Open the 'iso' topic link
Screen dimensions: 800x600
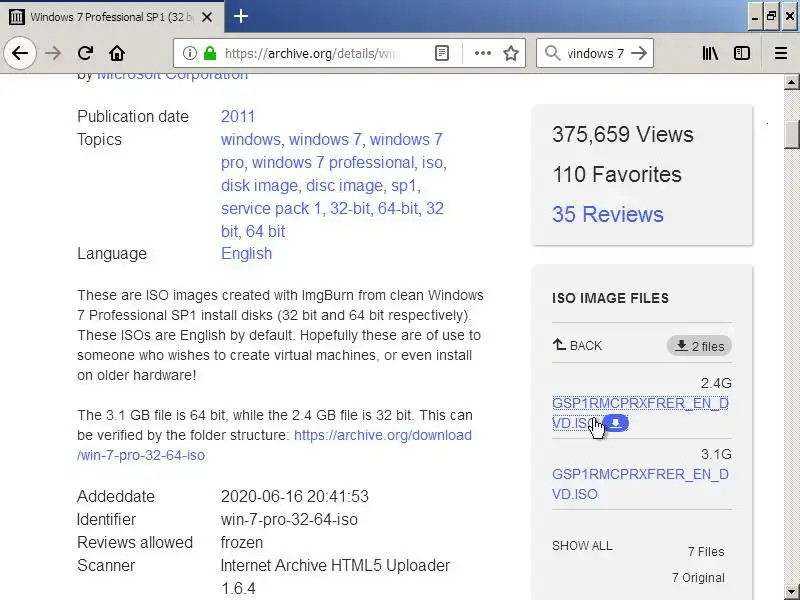pos(432,162)
